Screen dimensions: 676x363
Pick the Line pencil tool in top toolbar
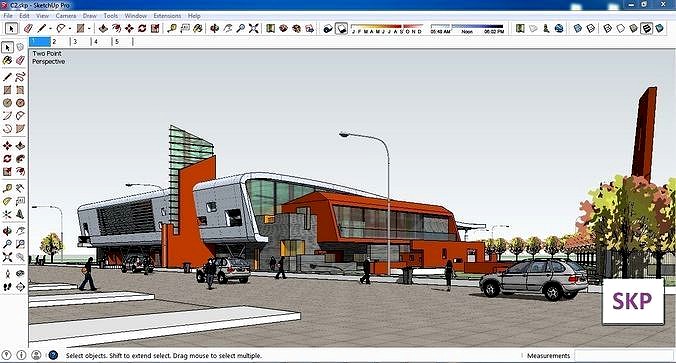click(x=41, y=28)
